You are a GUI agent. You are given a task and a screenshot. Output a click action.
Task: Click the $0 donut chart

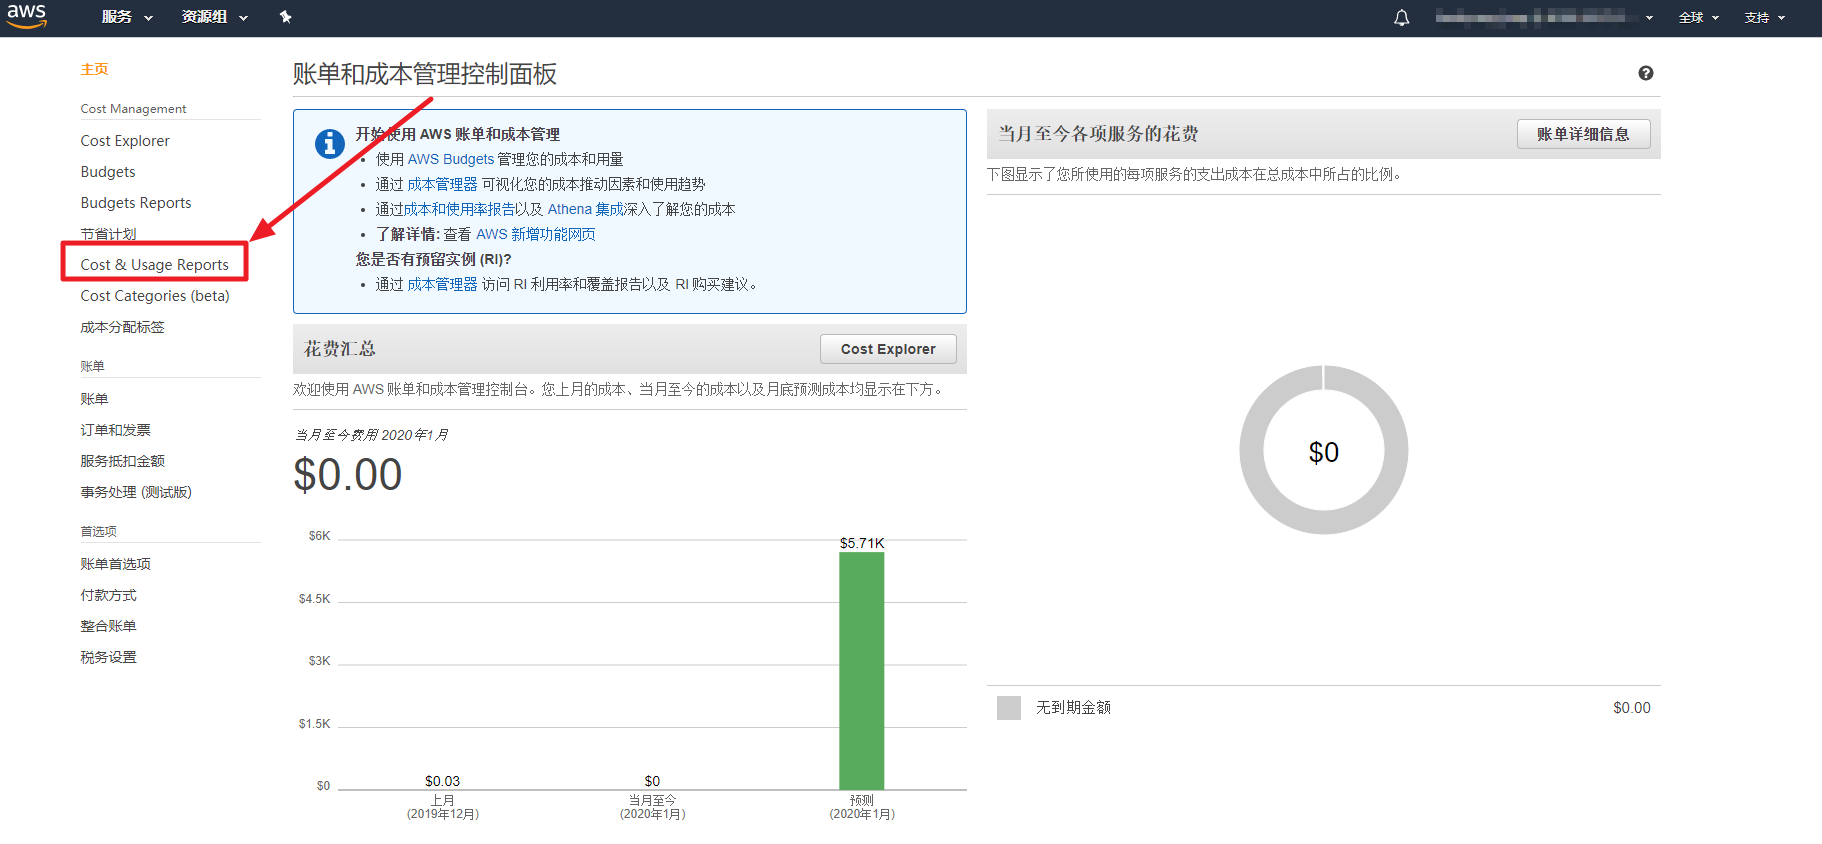point(1323,451)
